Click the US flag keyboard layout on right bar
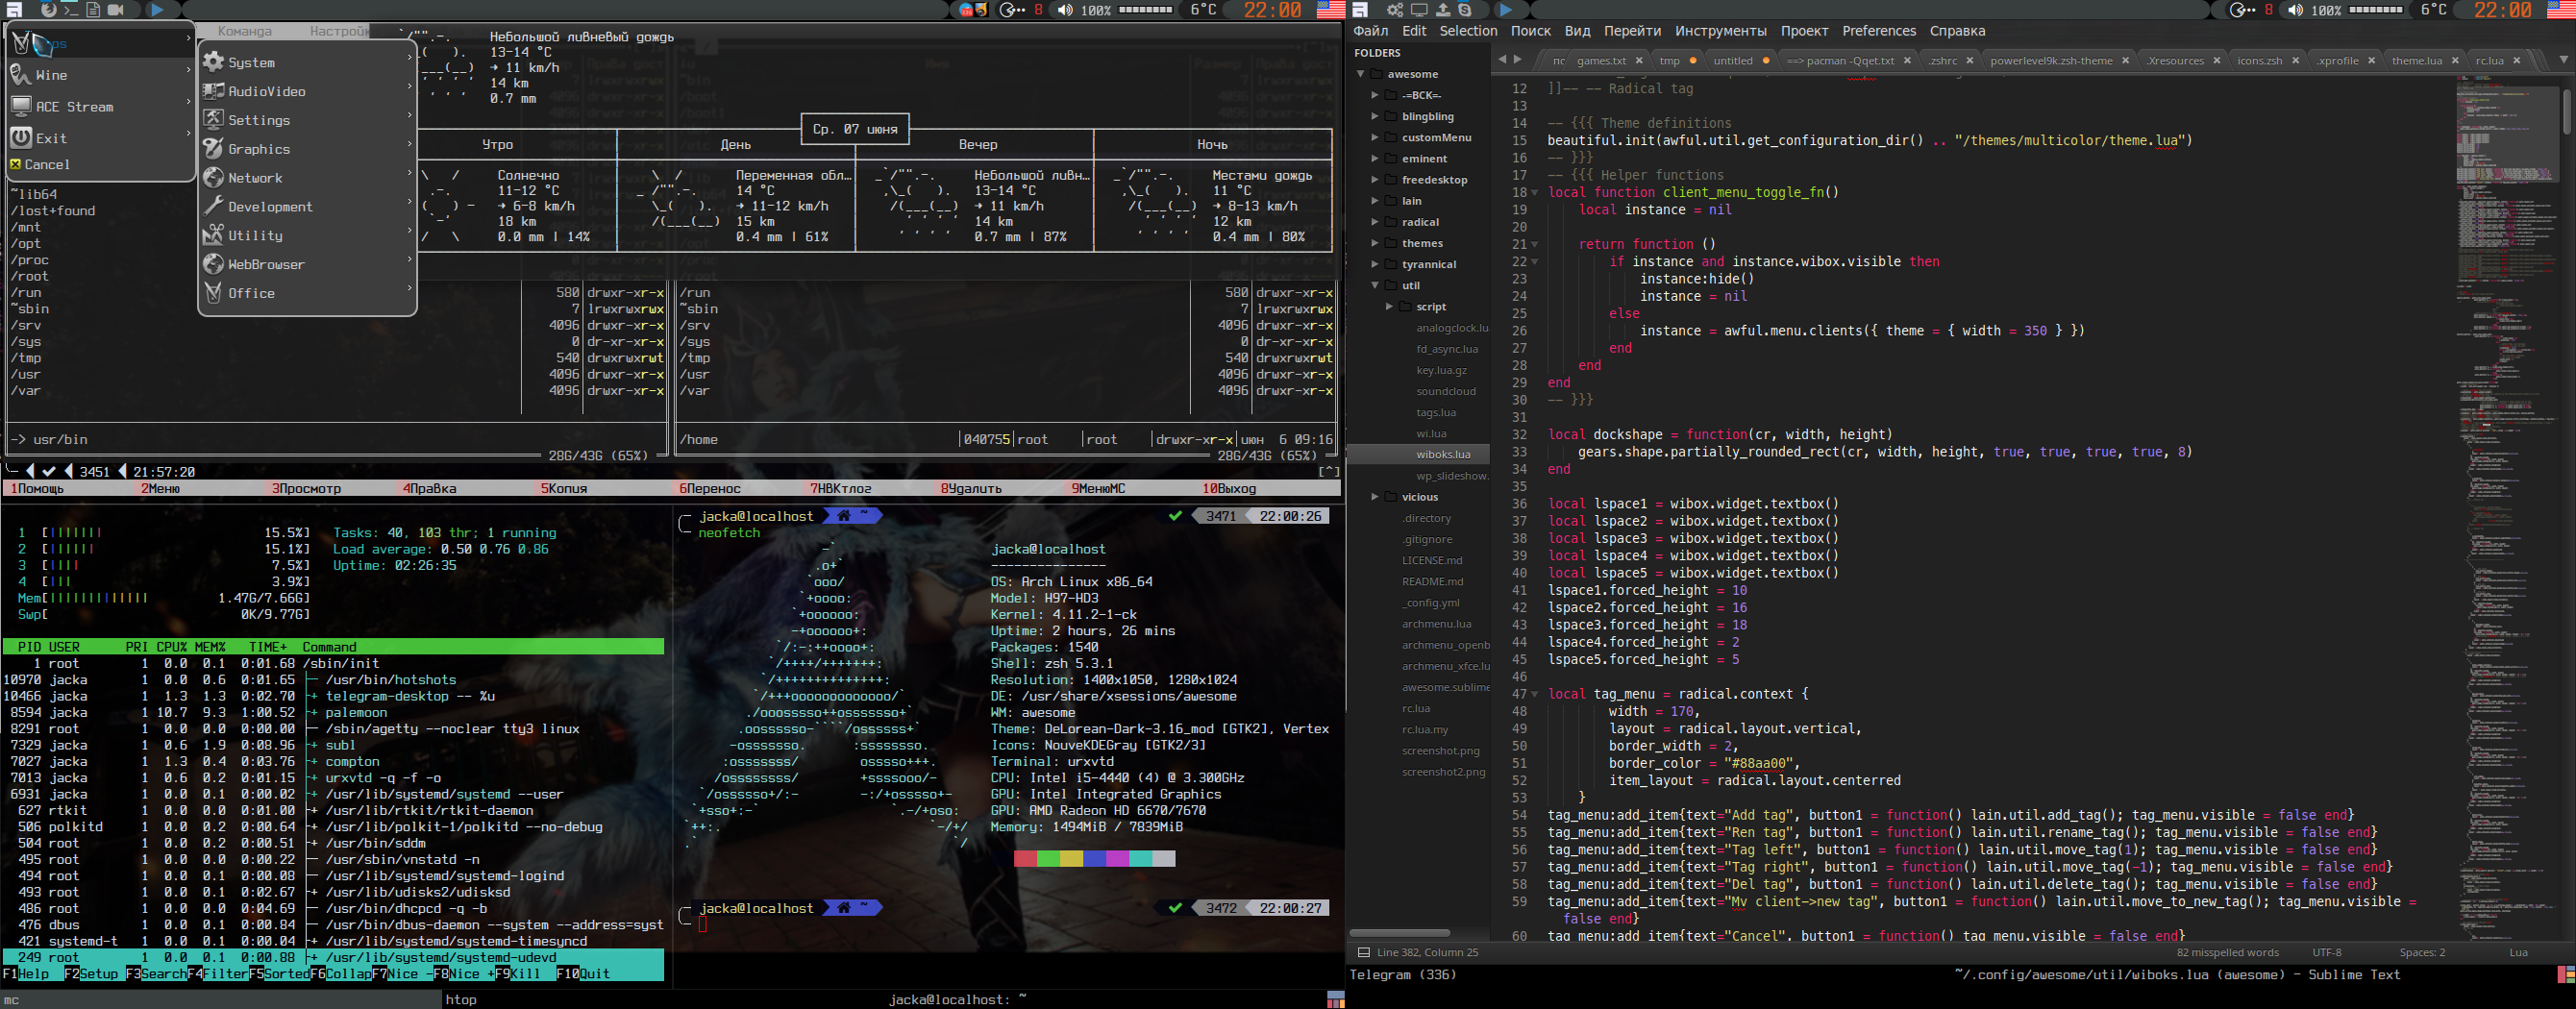 (2561, 10)
